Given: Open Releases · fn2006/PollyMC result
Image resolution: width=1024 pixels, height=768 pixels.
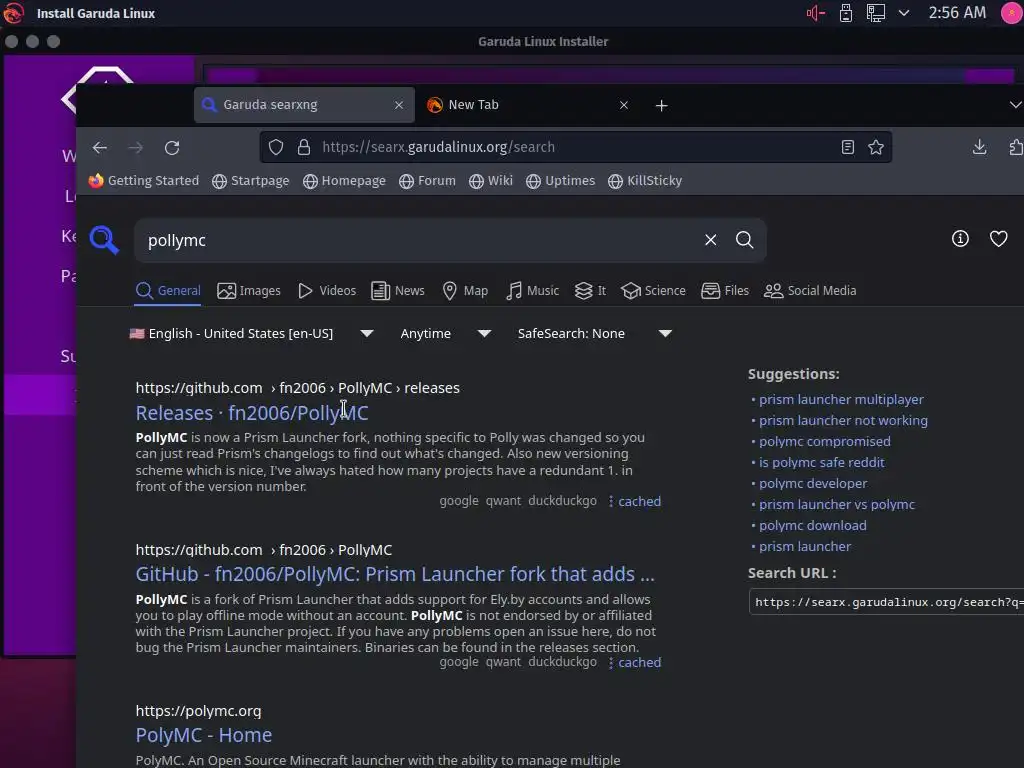Looking at the screenshot, I should point(252,413).
